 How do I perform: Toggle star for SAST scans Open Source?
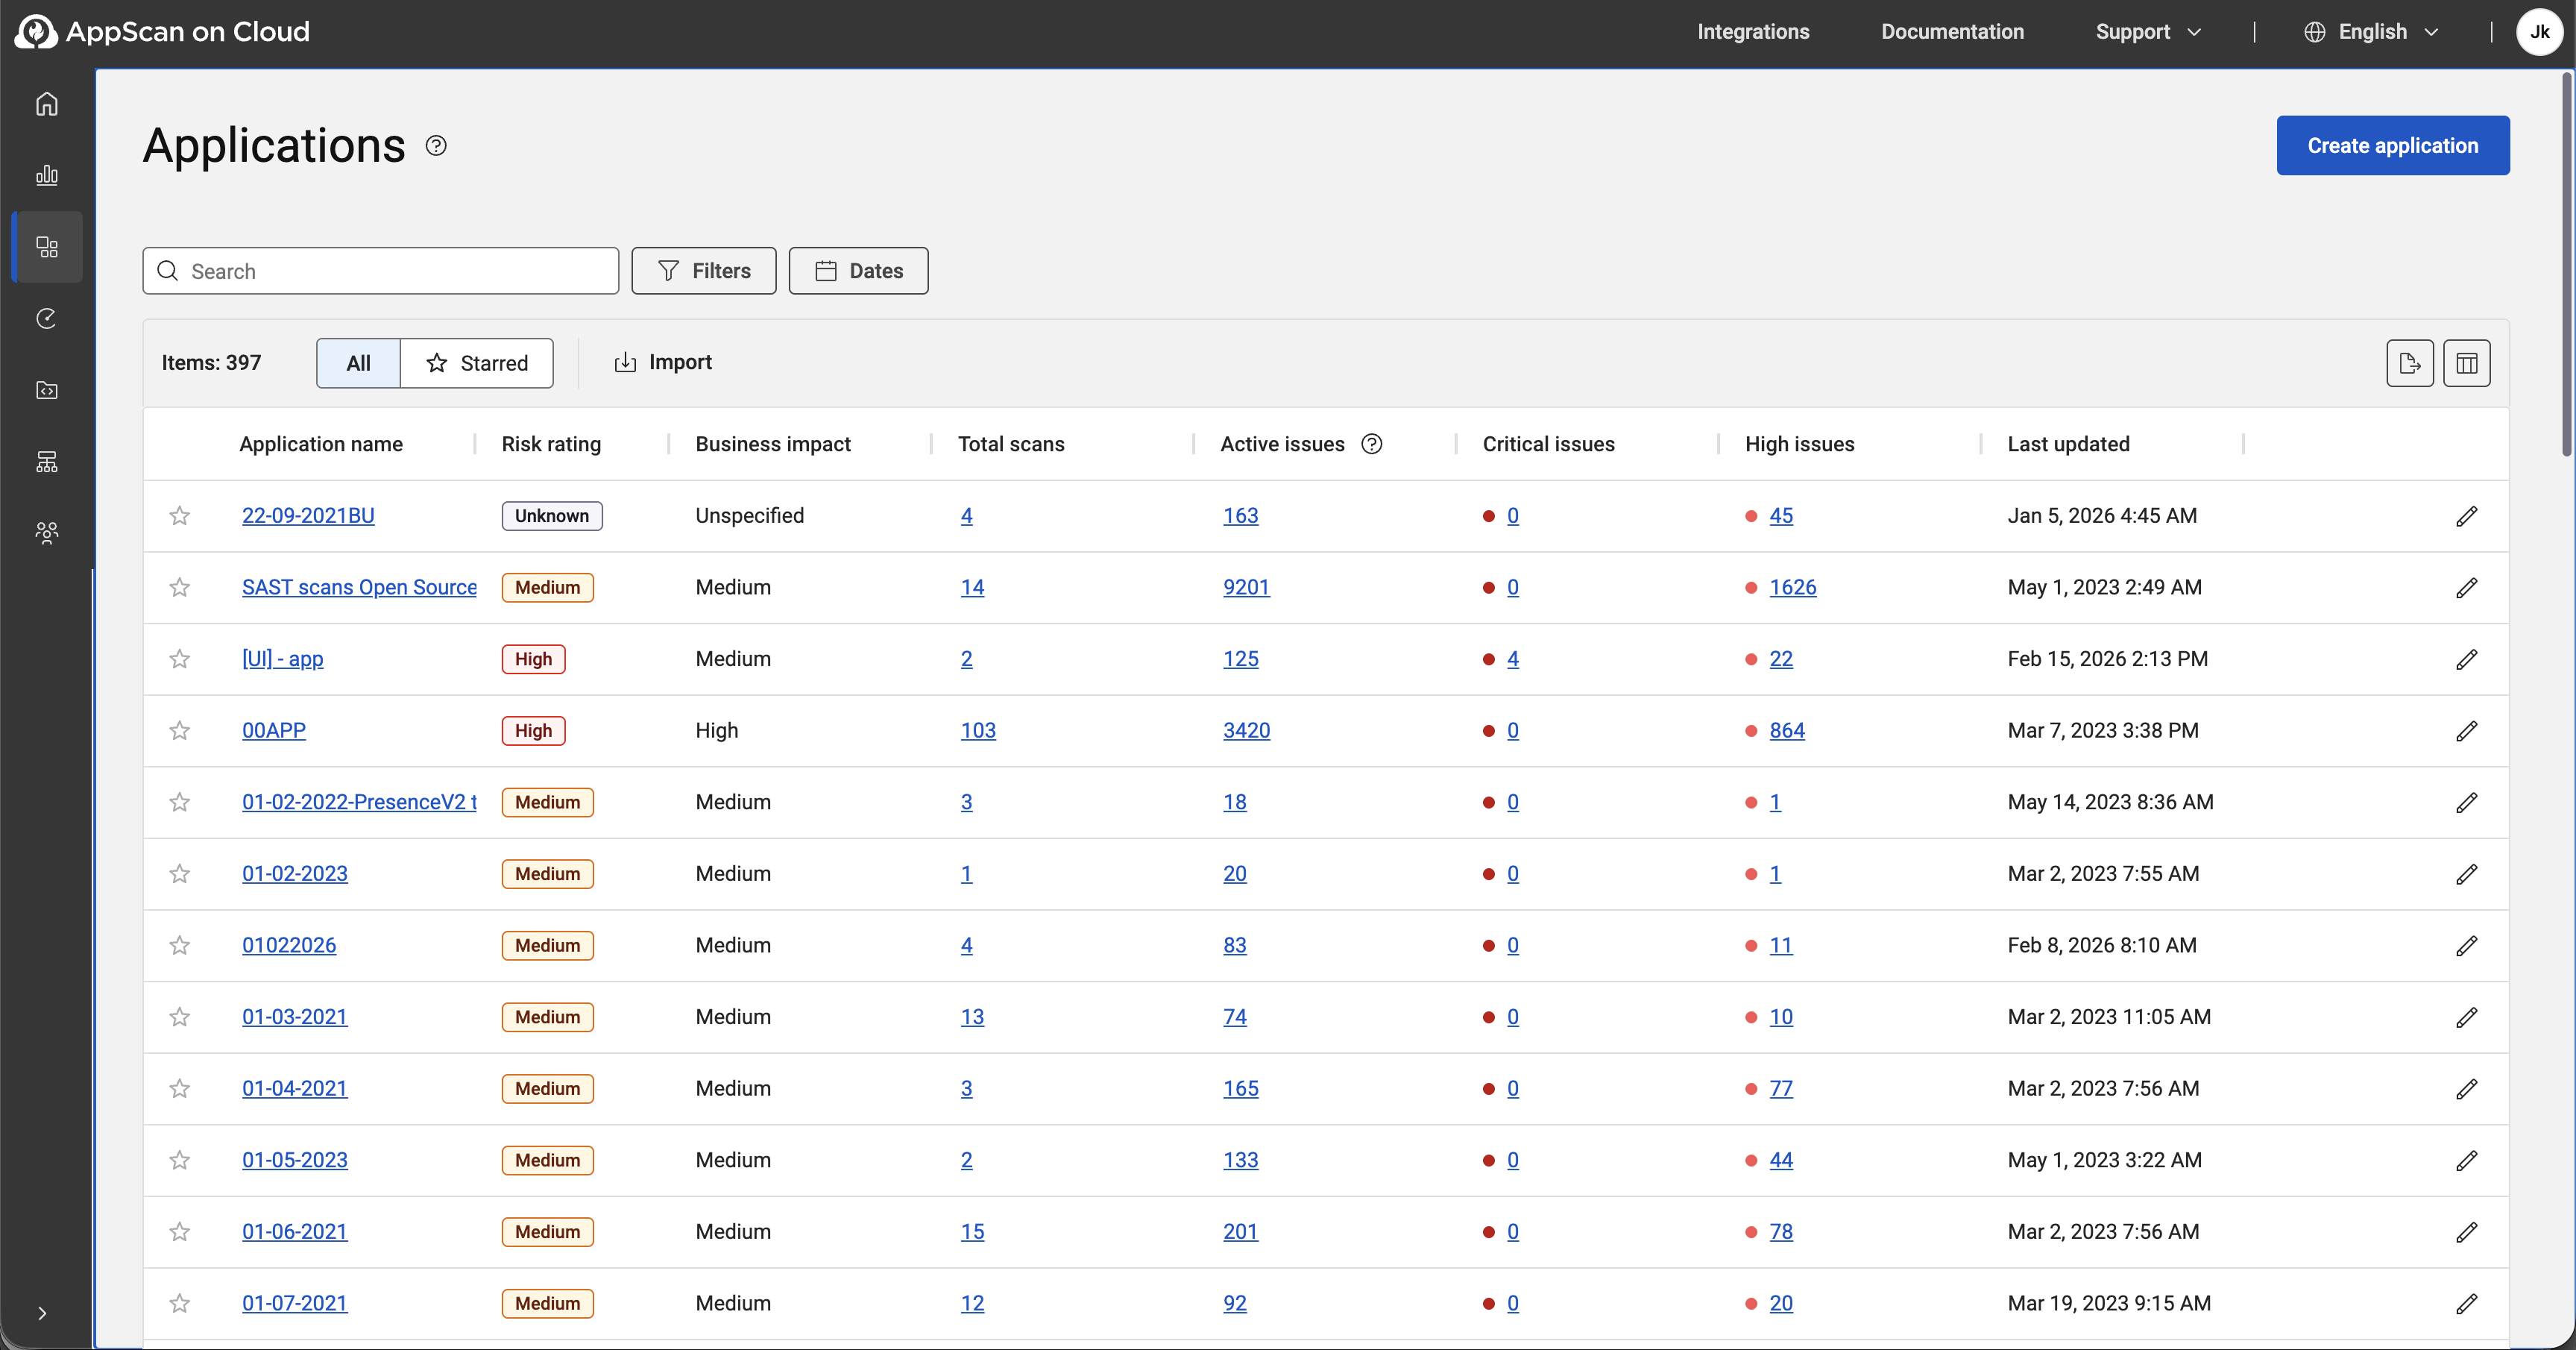click(180, 588)
